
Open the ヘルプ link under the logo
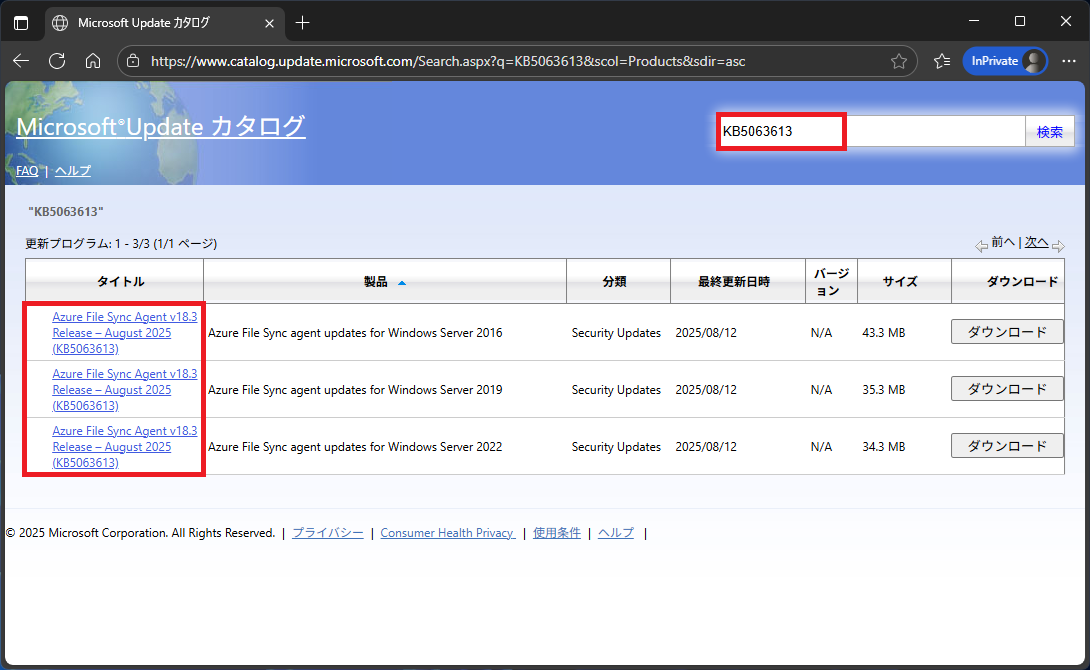[73, 170]
